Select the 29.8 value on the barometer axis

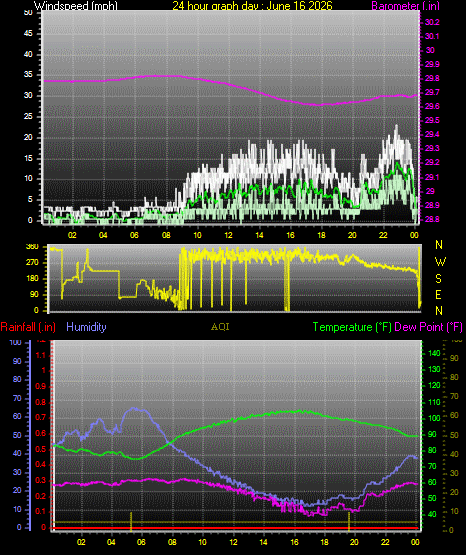click(432, 78)
